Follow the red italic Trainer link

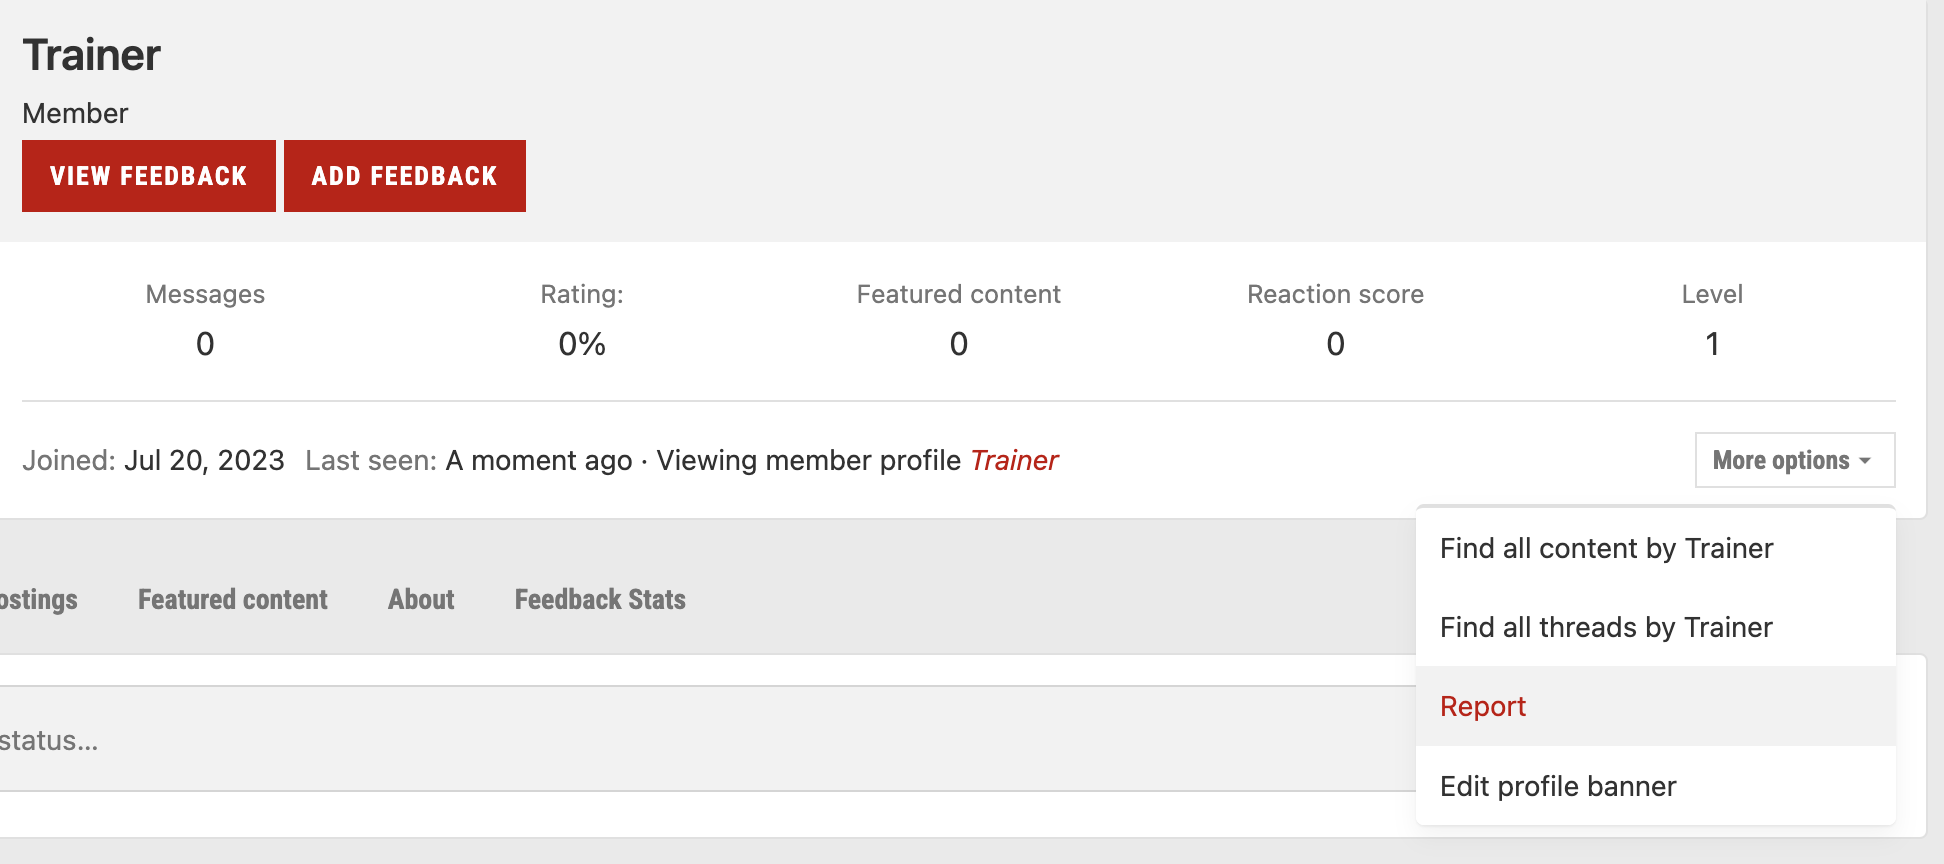click(1014, 460)
